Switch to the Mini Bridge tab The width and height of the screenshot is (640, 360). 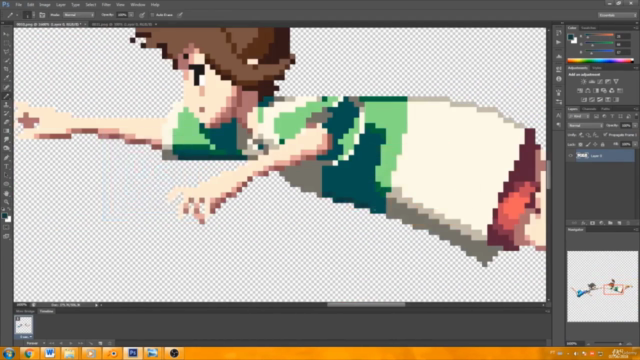point(25,311)
